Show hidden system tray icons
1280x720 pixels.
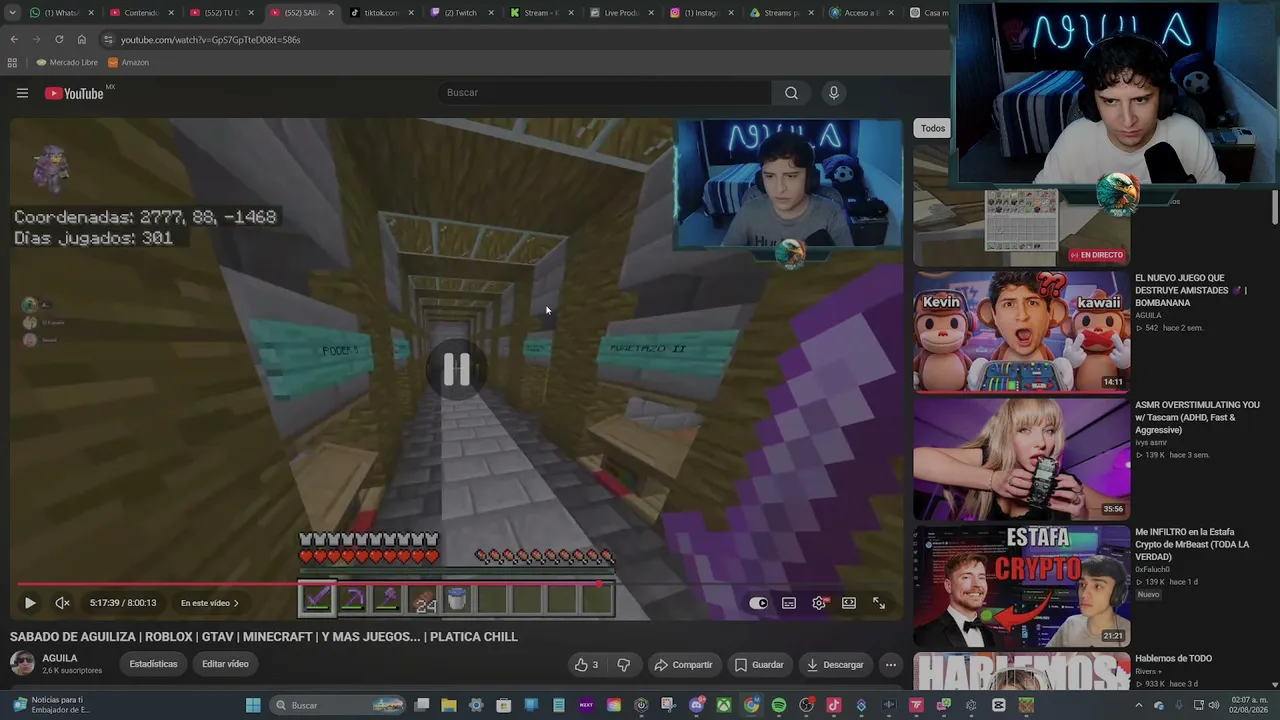tap(1139, 705)
